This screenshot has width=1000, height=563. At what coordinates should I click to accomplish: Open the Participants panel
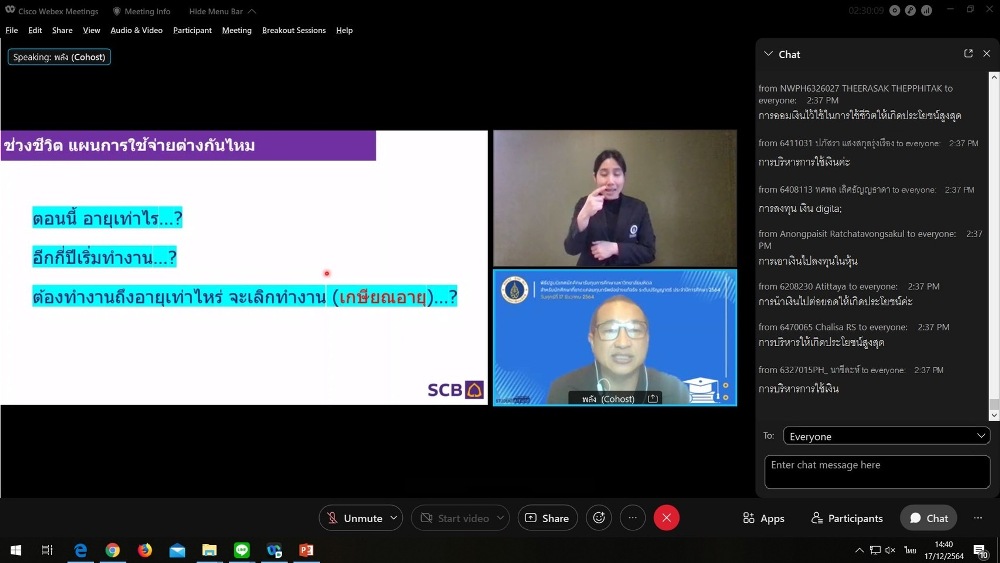tap(846, 518)
